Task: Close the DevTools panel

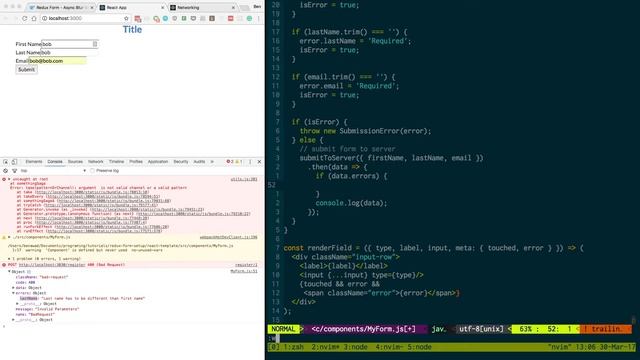Action: pos(259,162)
